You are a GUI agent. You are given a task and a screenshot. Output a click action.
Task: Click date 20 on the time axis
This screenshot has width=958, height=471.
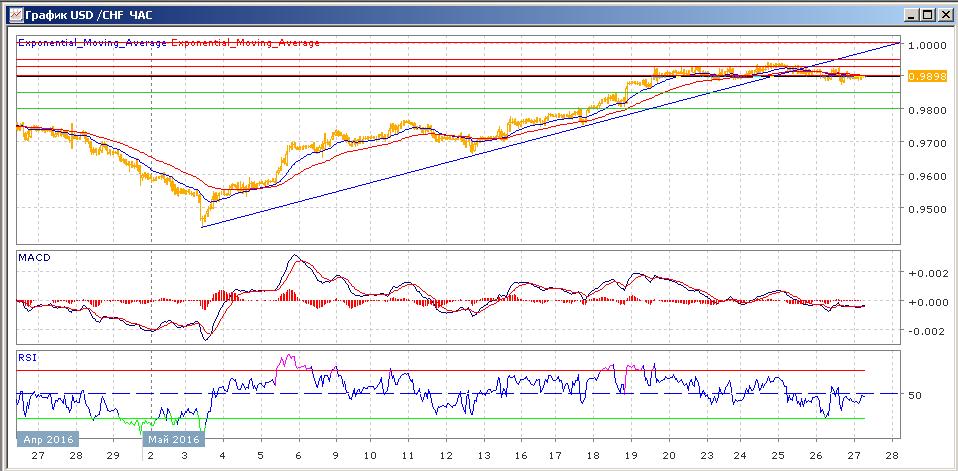[x=669, y=456]
